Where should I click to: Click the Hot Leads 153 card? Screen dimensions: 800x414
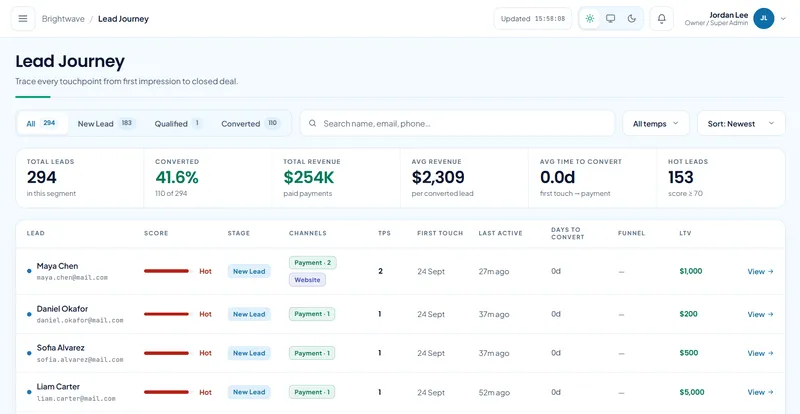point(720,178)
